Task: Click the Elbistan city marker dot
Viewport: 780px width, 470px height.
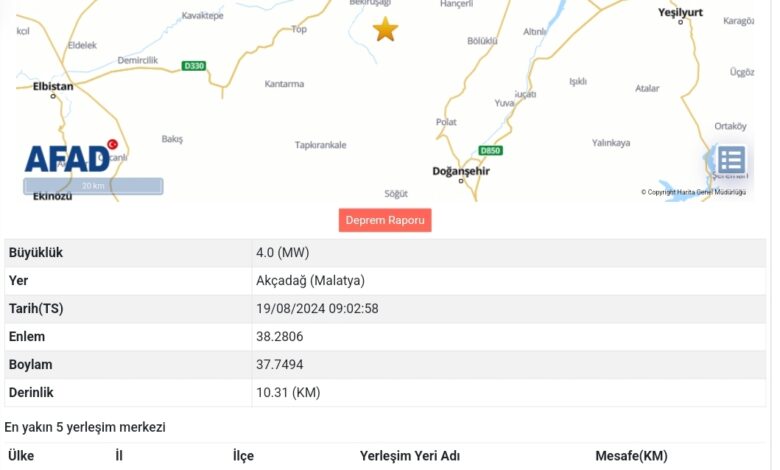Action: tap(53, 96)
